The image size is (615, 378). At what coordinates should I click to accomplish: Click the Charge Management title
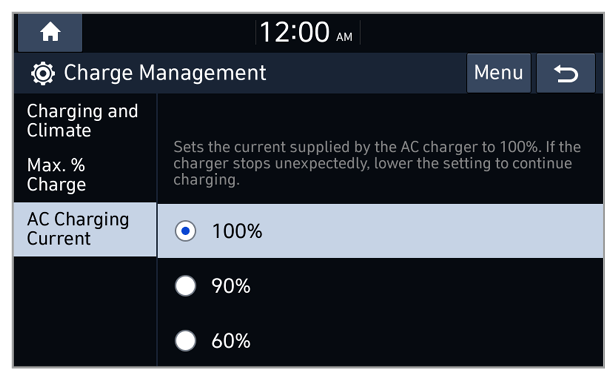[x=165, y=73]
